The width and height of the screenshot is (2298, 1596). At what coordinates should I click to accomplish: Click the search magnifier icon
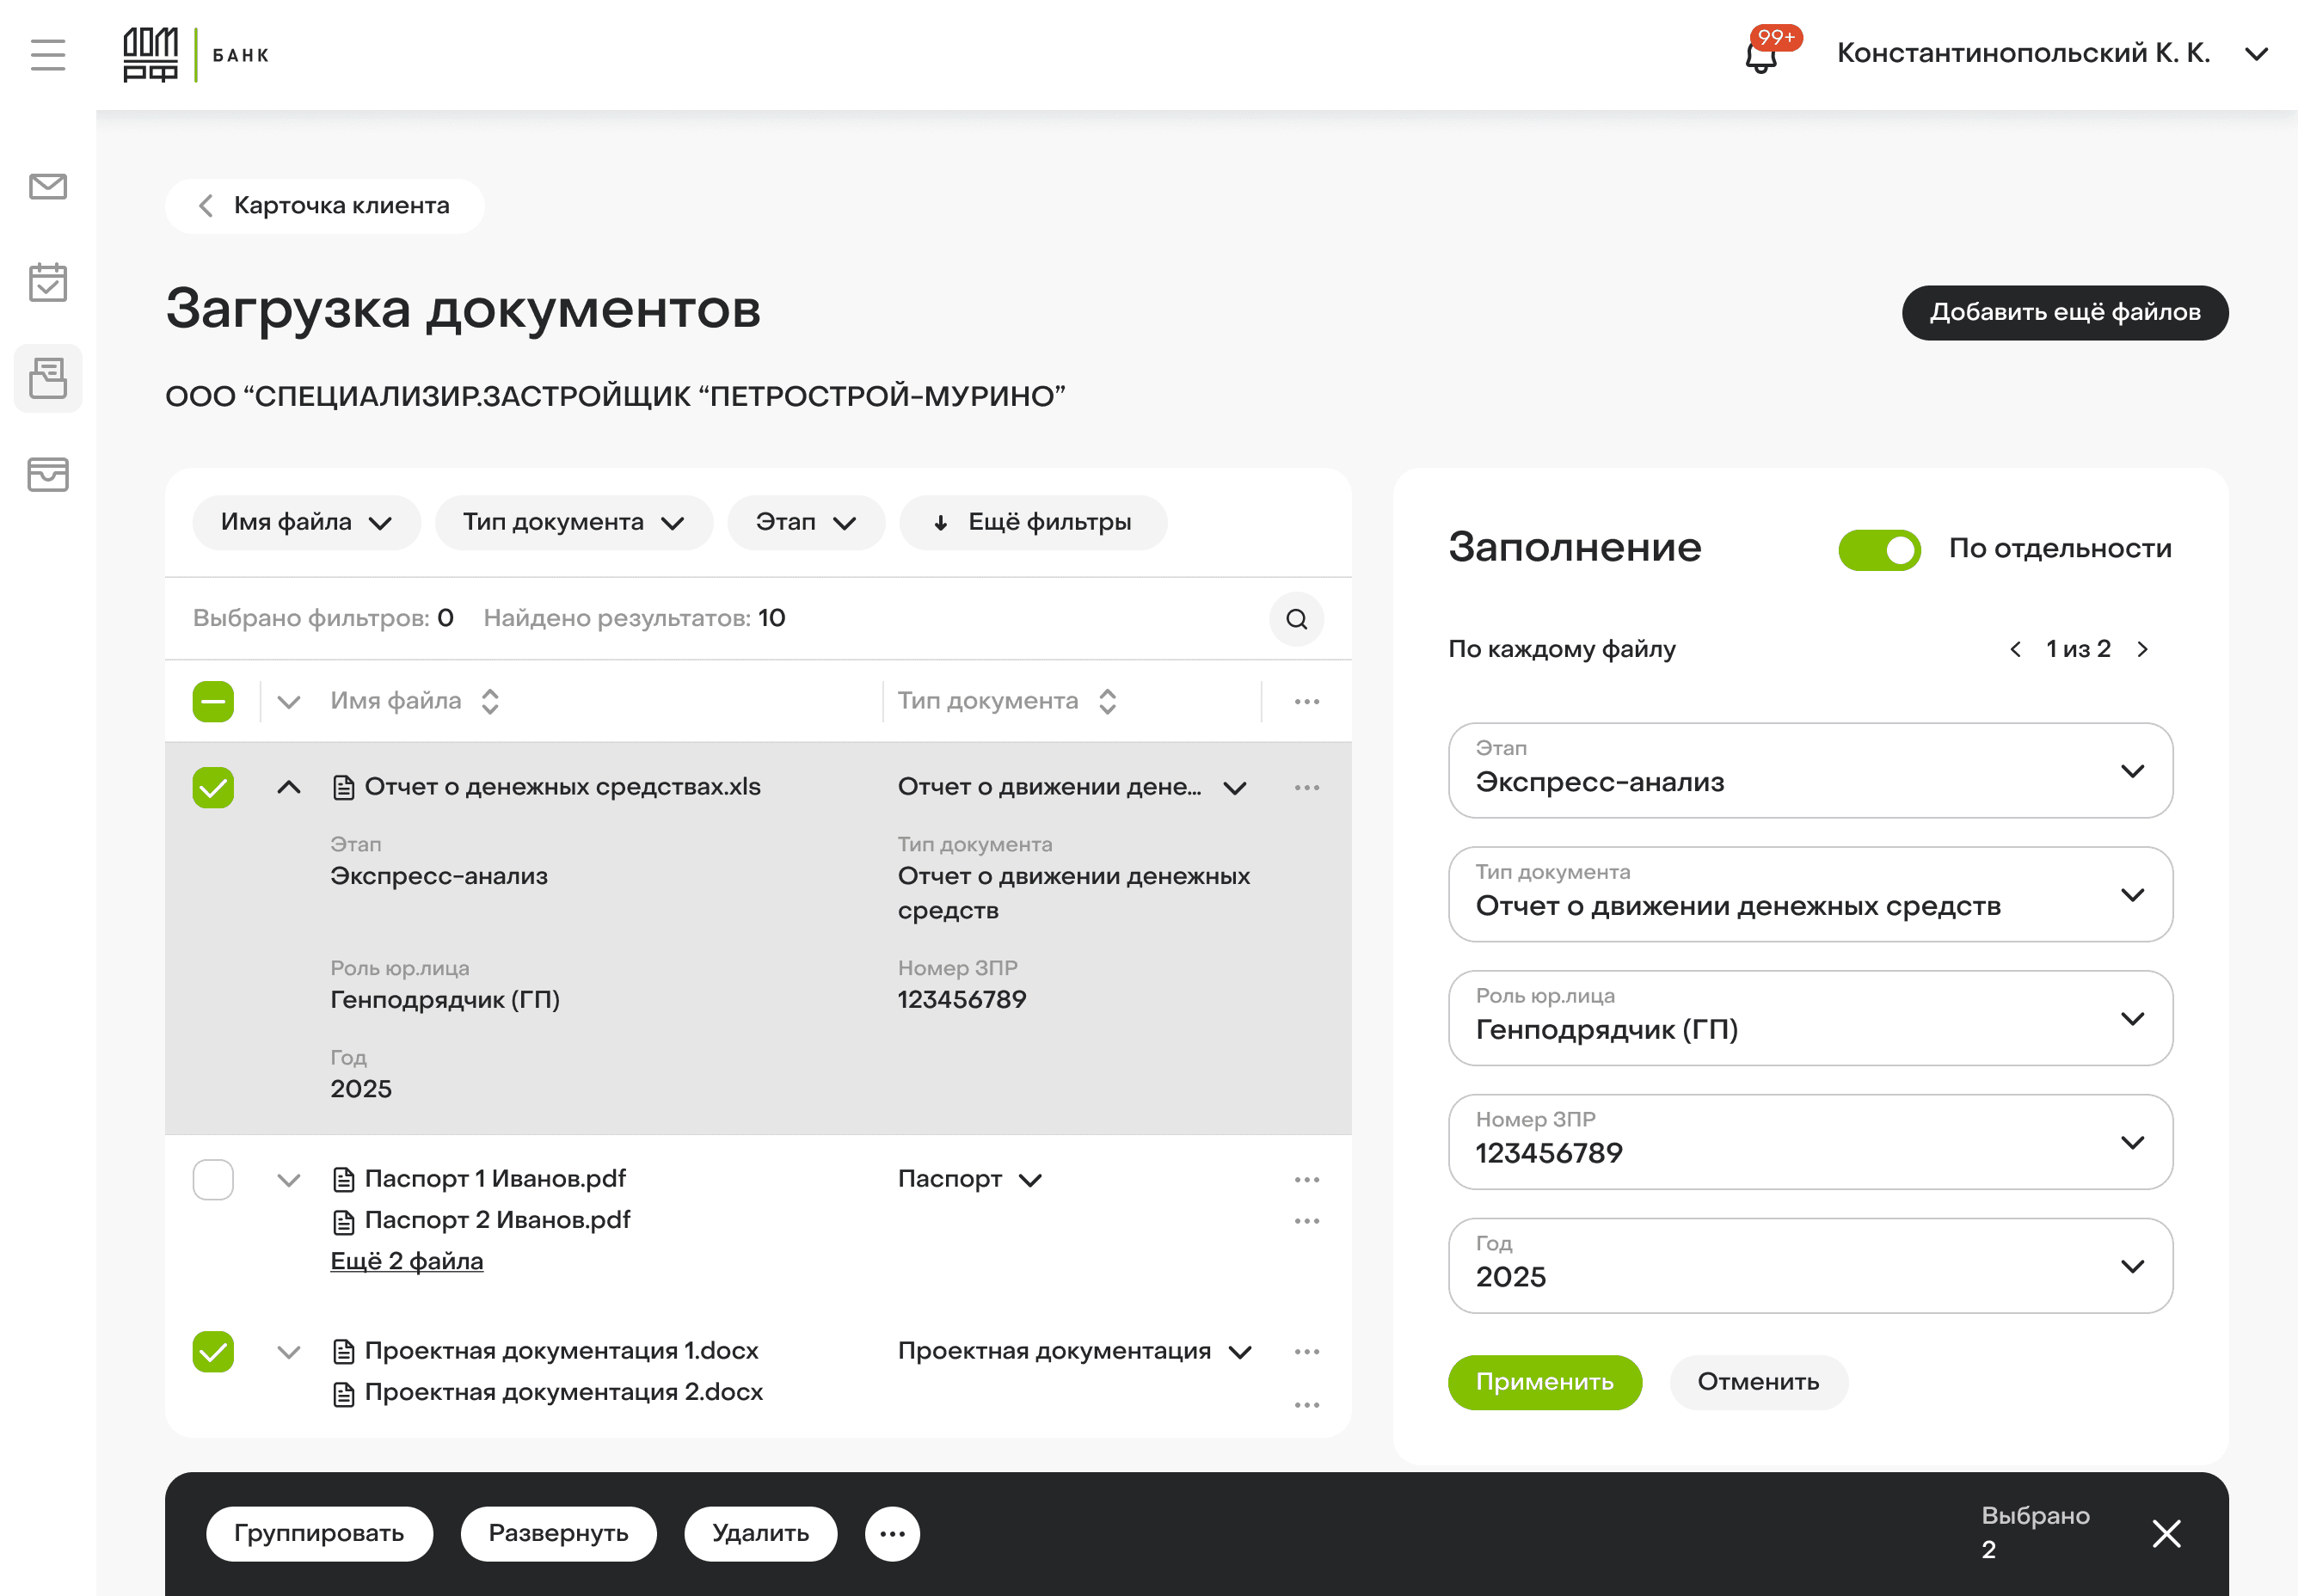point(1296,619)
